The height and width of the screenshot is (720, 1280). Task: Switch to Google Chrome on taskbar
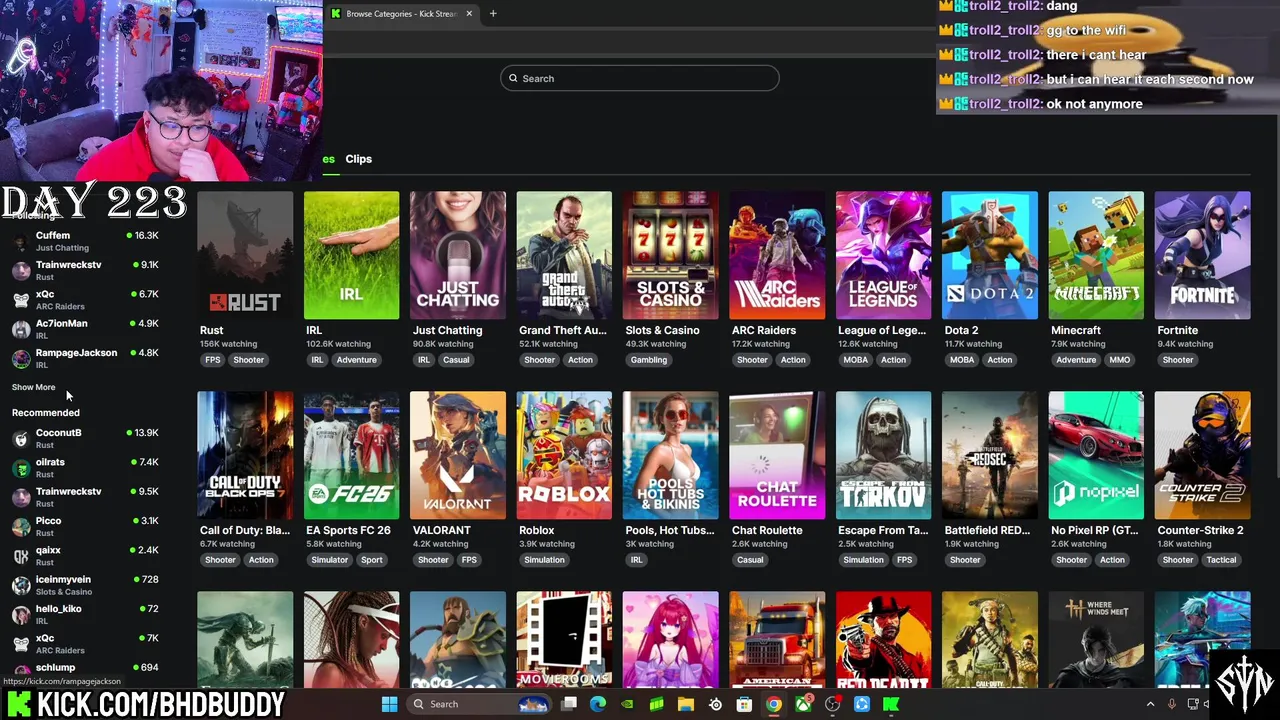[774, 704]
